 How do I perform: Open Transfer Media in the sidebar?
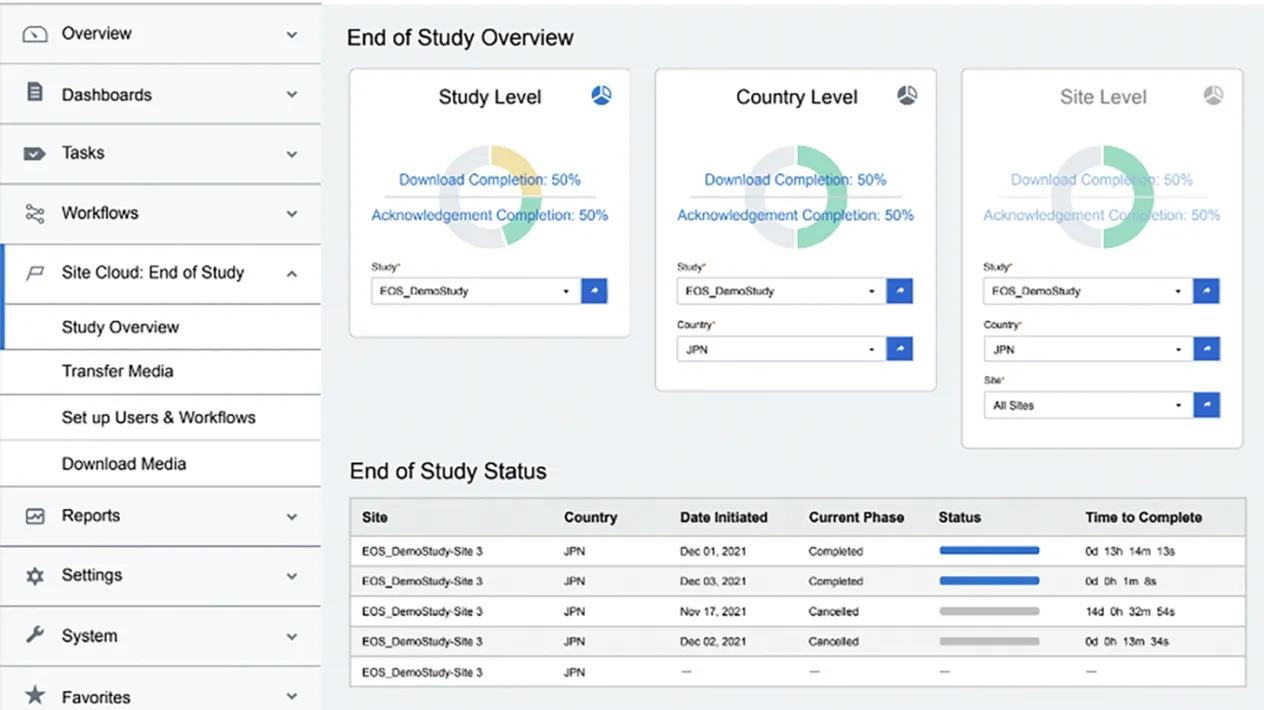[117, 371]
